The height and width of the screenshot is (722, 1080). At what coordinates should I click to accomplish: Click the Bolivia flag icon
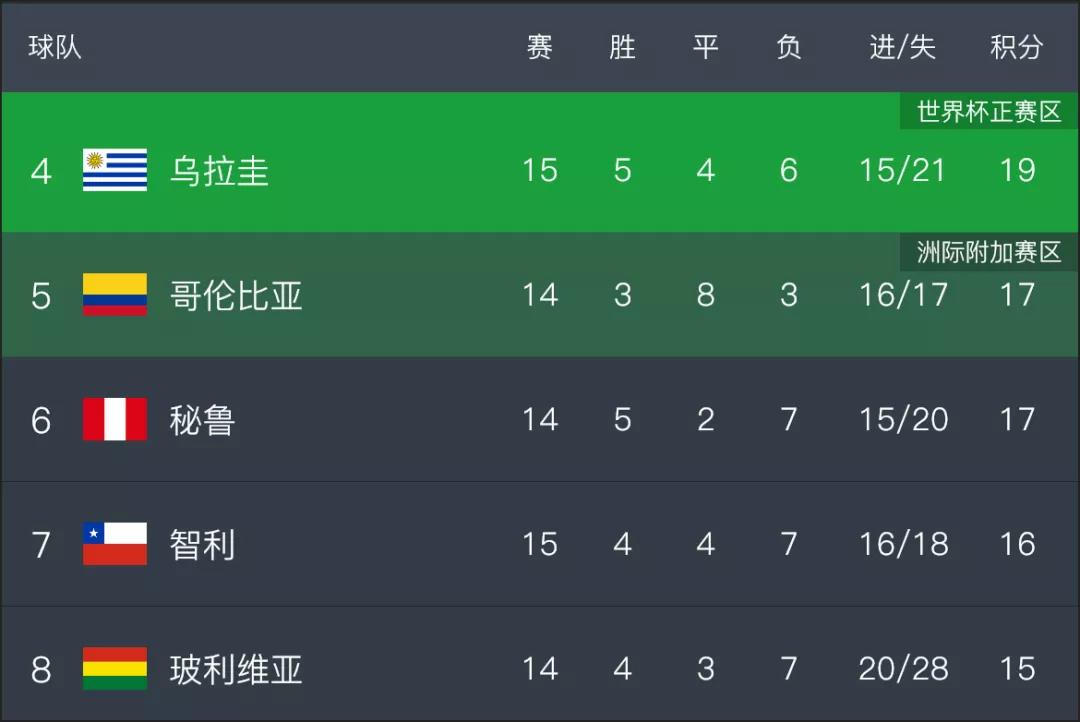pos(115,668)
